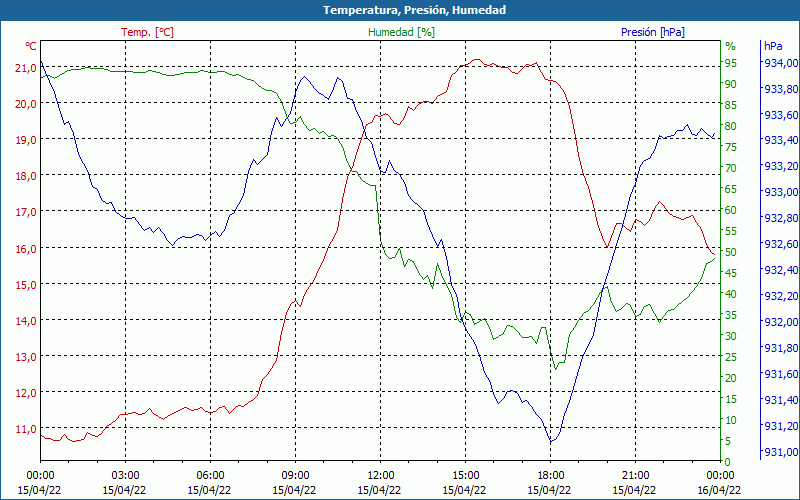Click the 09:00 time axis label
This screenshot has height=500, width=800.
point(295,476)
